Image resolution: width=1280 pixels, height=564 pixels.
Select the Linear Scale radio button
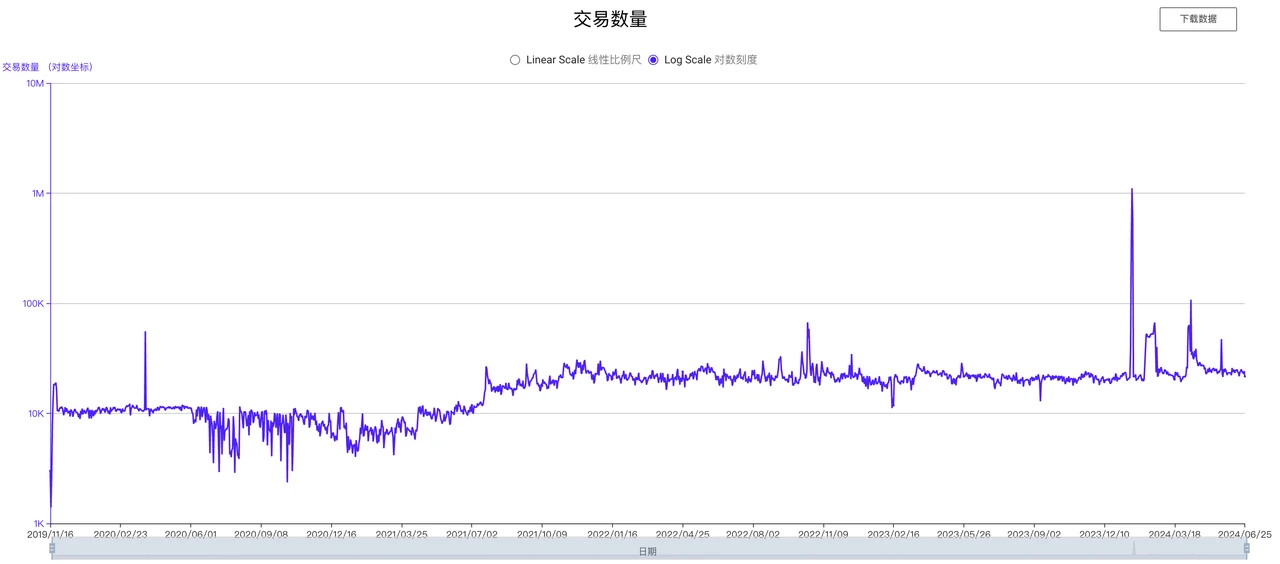[515, 60]
